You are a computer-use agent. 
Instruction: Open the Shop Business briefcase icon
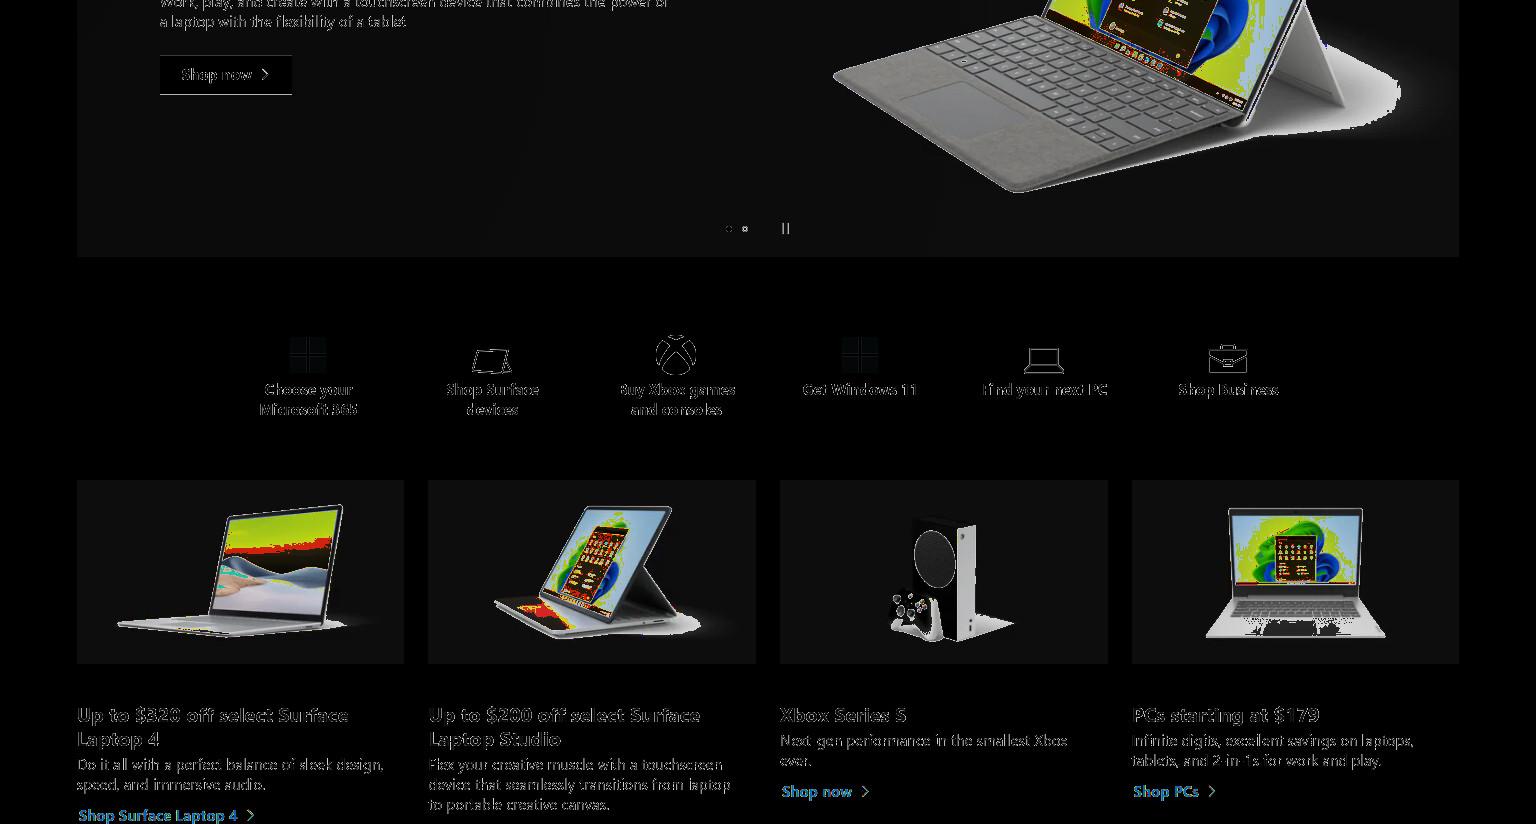[x=1228, y=358]
